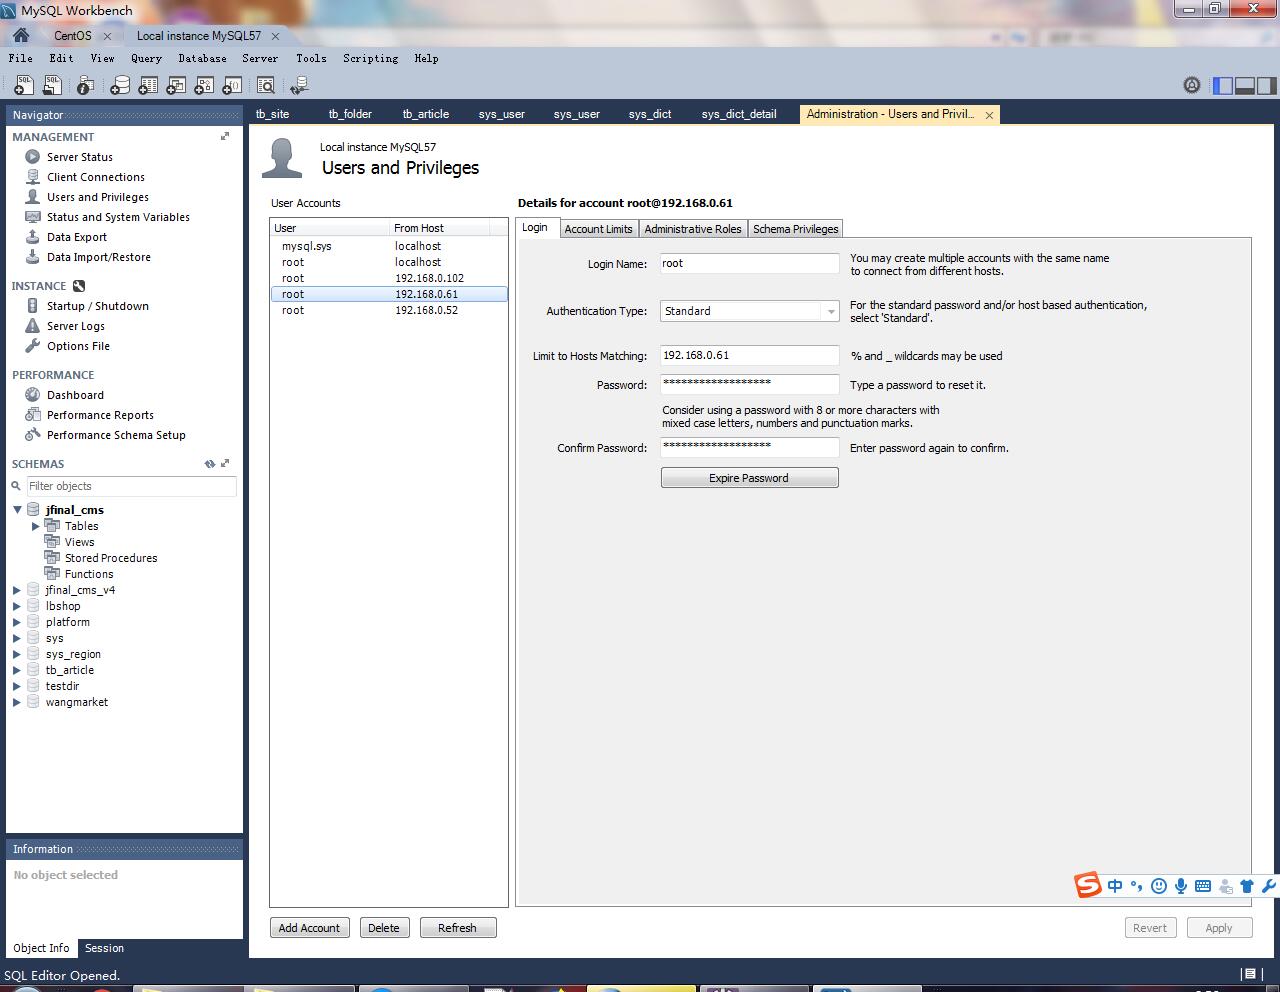This screenshot has width=1280, height=992.
Task: Click the Sogou voice input microphone
Action: (1181, 886)
